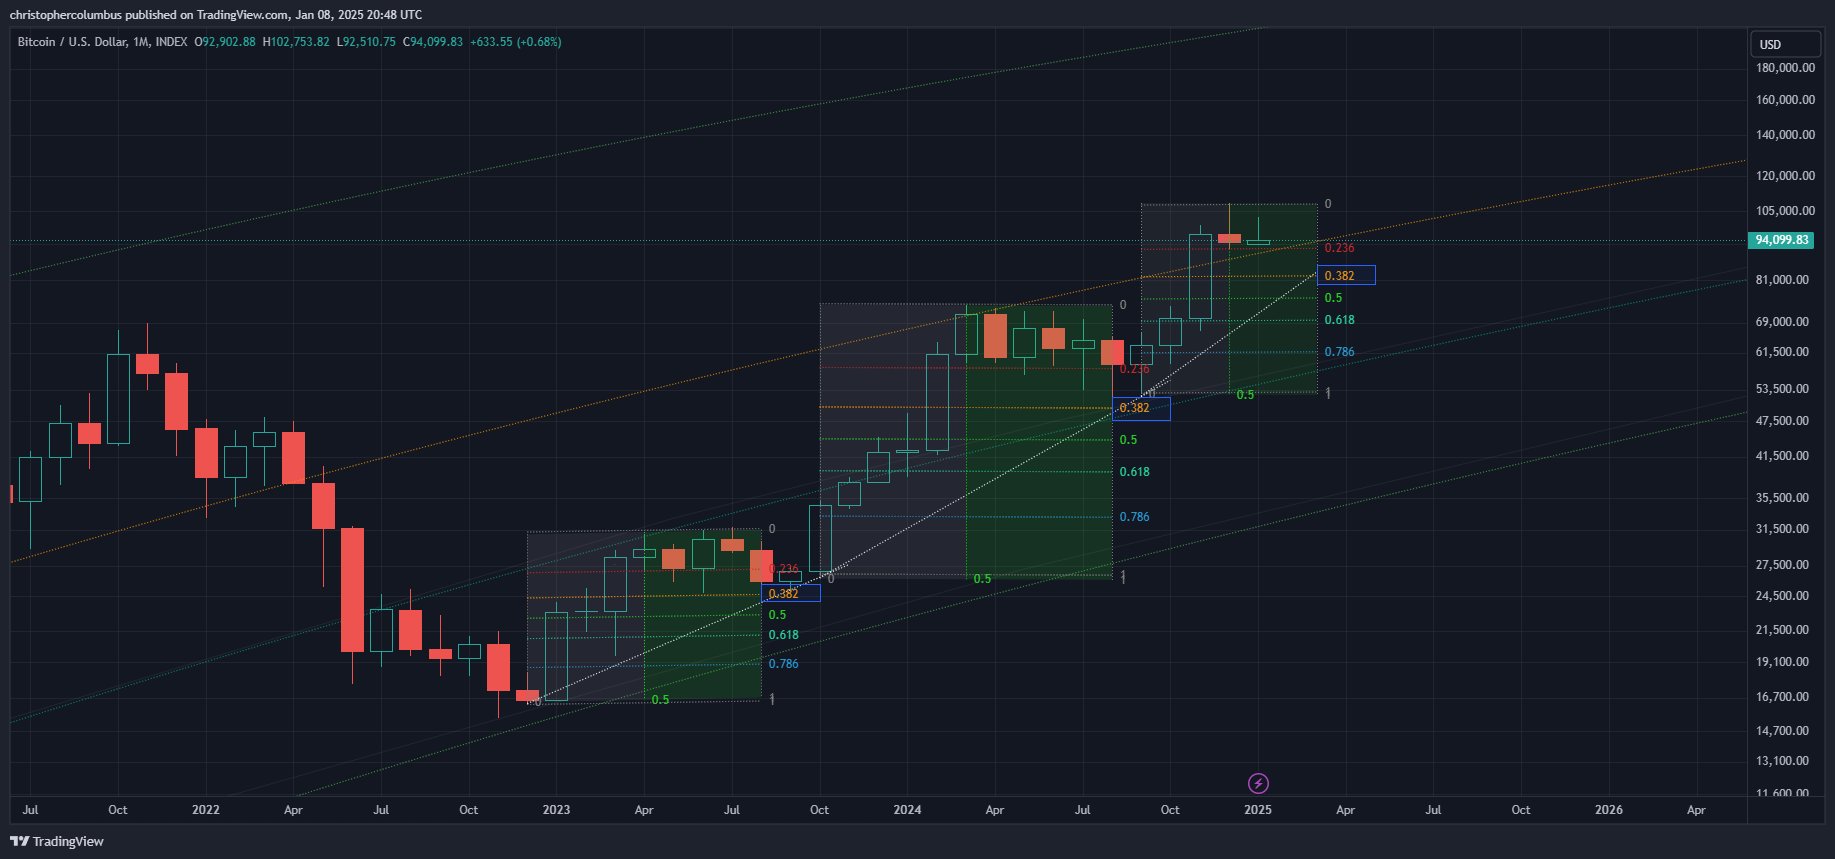Click the purple lightning bolt event icon
The width and height of the screenshot is (1835, 859).
point(1258,783)
